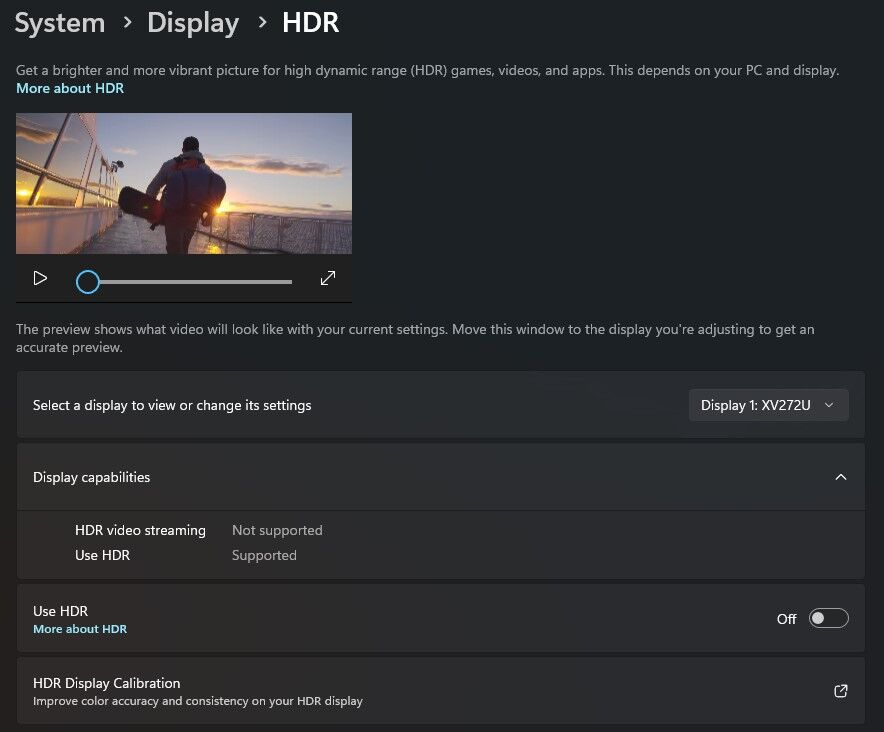Viewport: 884px width, 732px height.
Task: Click the HDR preview video thumbnail
Action: point(184,183)
